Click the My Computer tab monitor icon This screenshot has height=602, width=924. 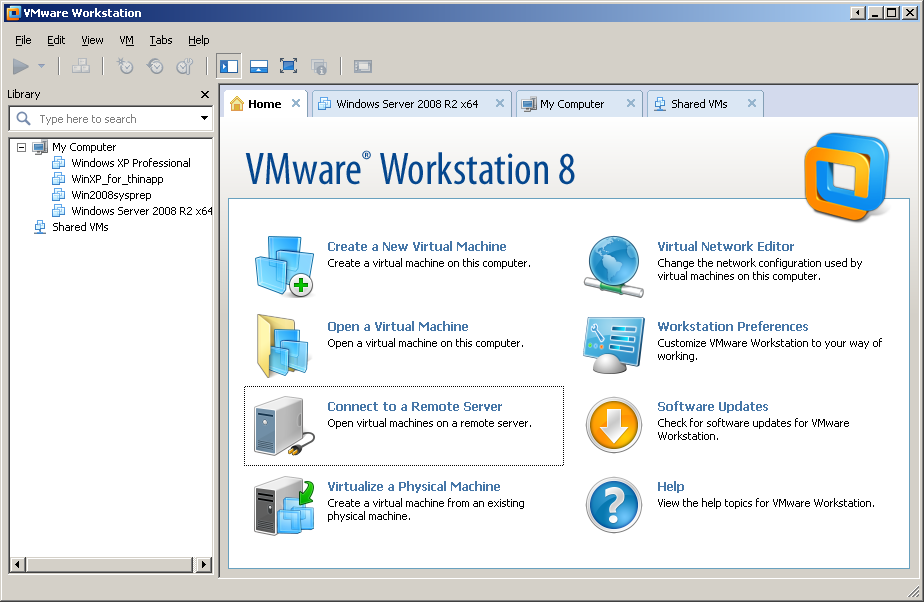529,104
